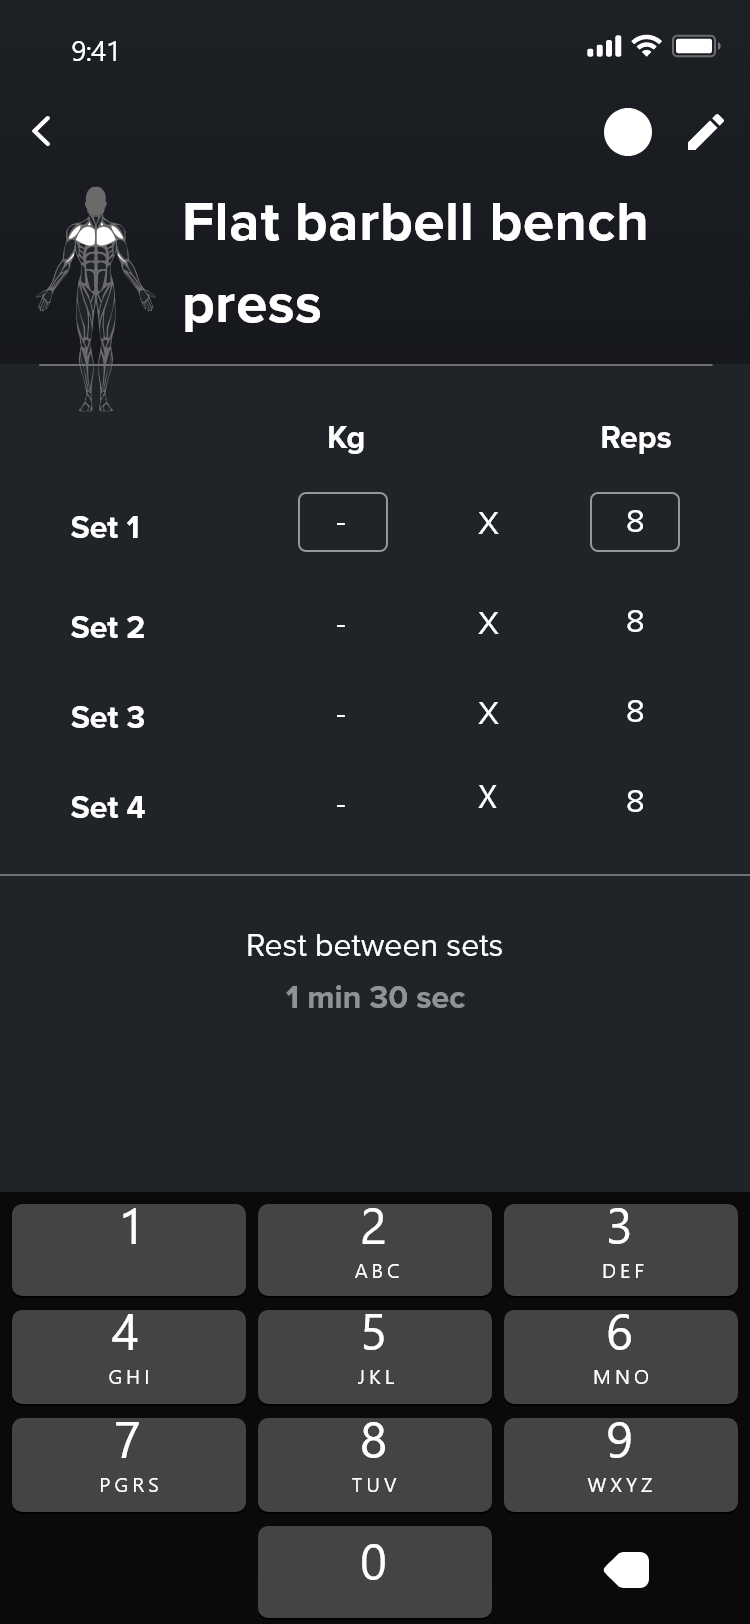Tap the Set 2 Kg value

tap(341, 626)
